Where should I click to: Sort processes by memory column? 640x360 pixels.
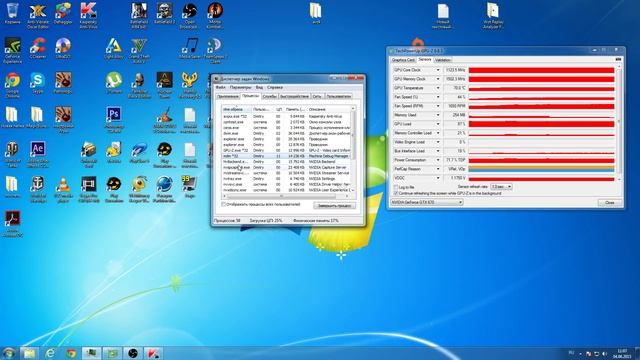295,109
